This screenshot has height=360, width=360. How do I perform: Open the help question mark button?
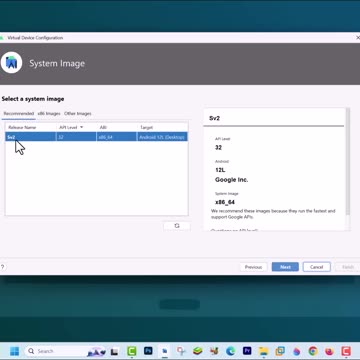coord(2,267)
